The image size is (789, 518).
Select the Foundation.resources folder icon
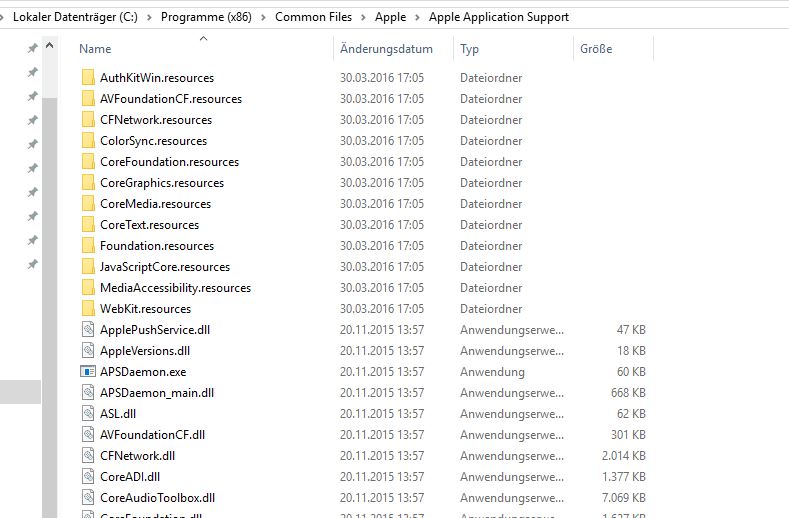pyautogui.click(x=88, y=246)
